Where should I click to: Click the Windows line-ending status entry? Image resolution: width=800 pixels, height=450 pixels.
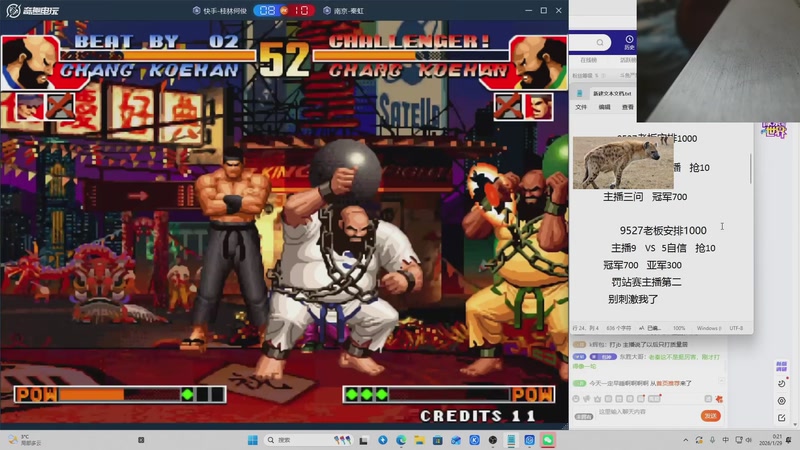pyautogui.click(x=709, y=328)
